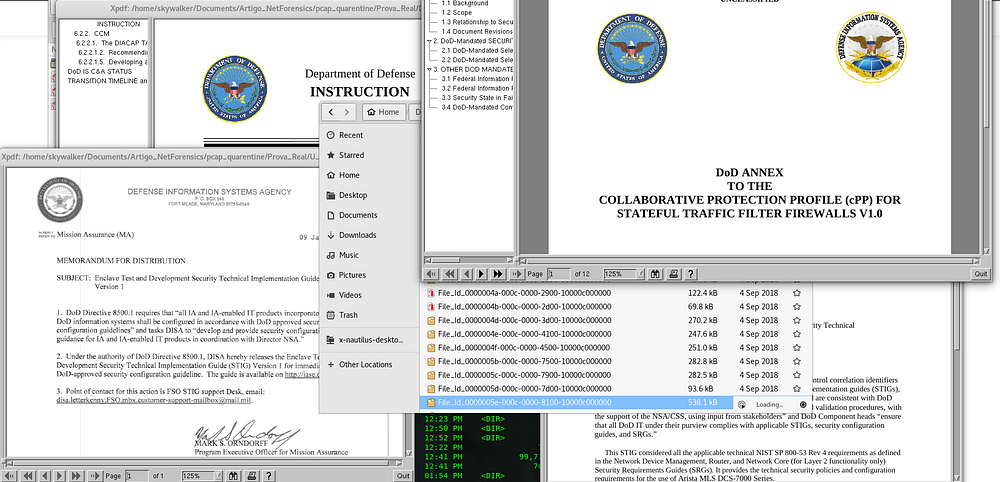Open Downloads in the file manager sidebar
This screenshot has width=1000, height=482.
[357, 235]
